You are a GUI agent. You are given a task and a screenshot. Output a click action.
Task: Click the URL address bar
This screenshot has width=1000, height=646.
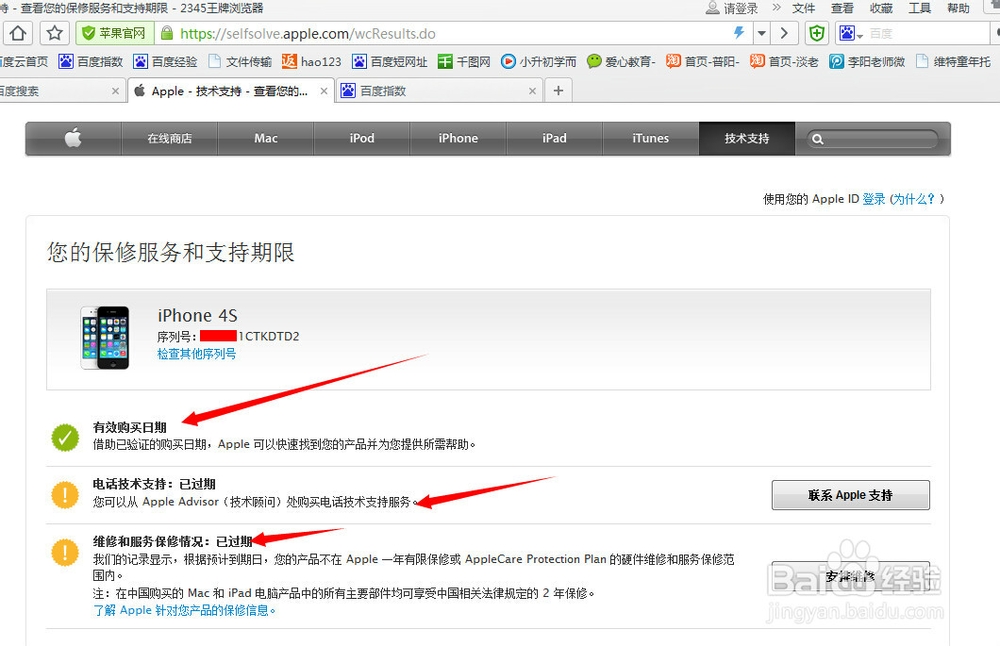pos(453,33)
